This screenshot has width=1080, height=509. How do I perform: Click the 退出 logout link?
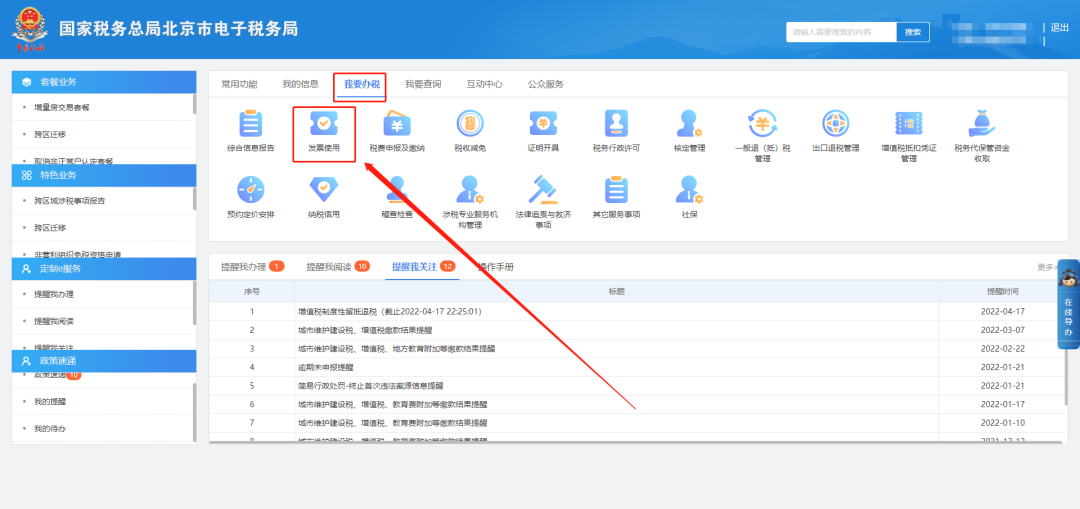[1059, 28]
